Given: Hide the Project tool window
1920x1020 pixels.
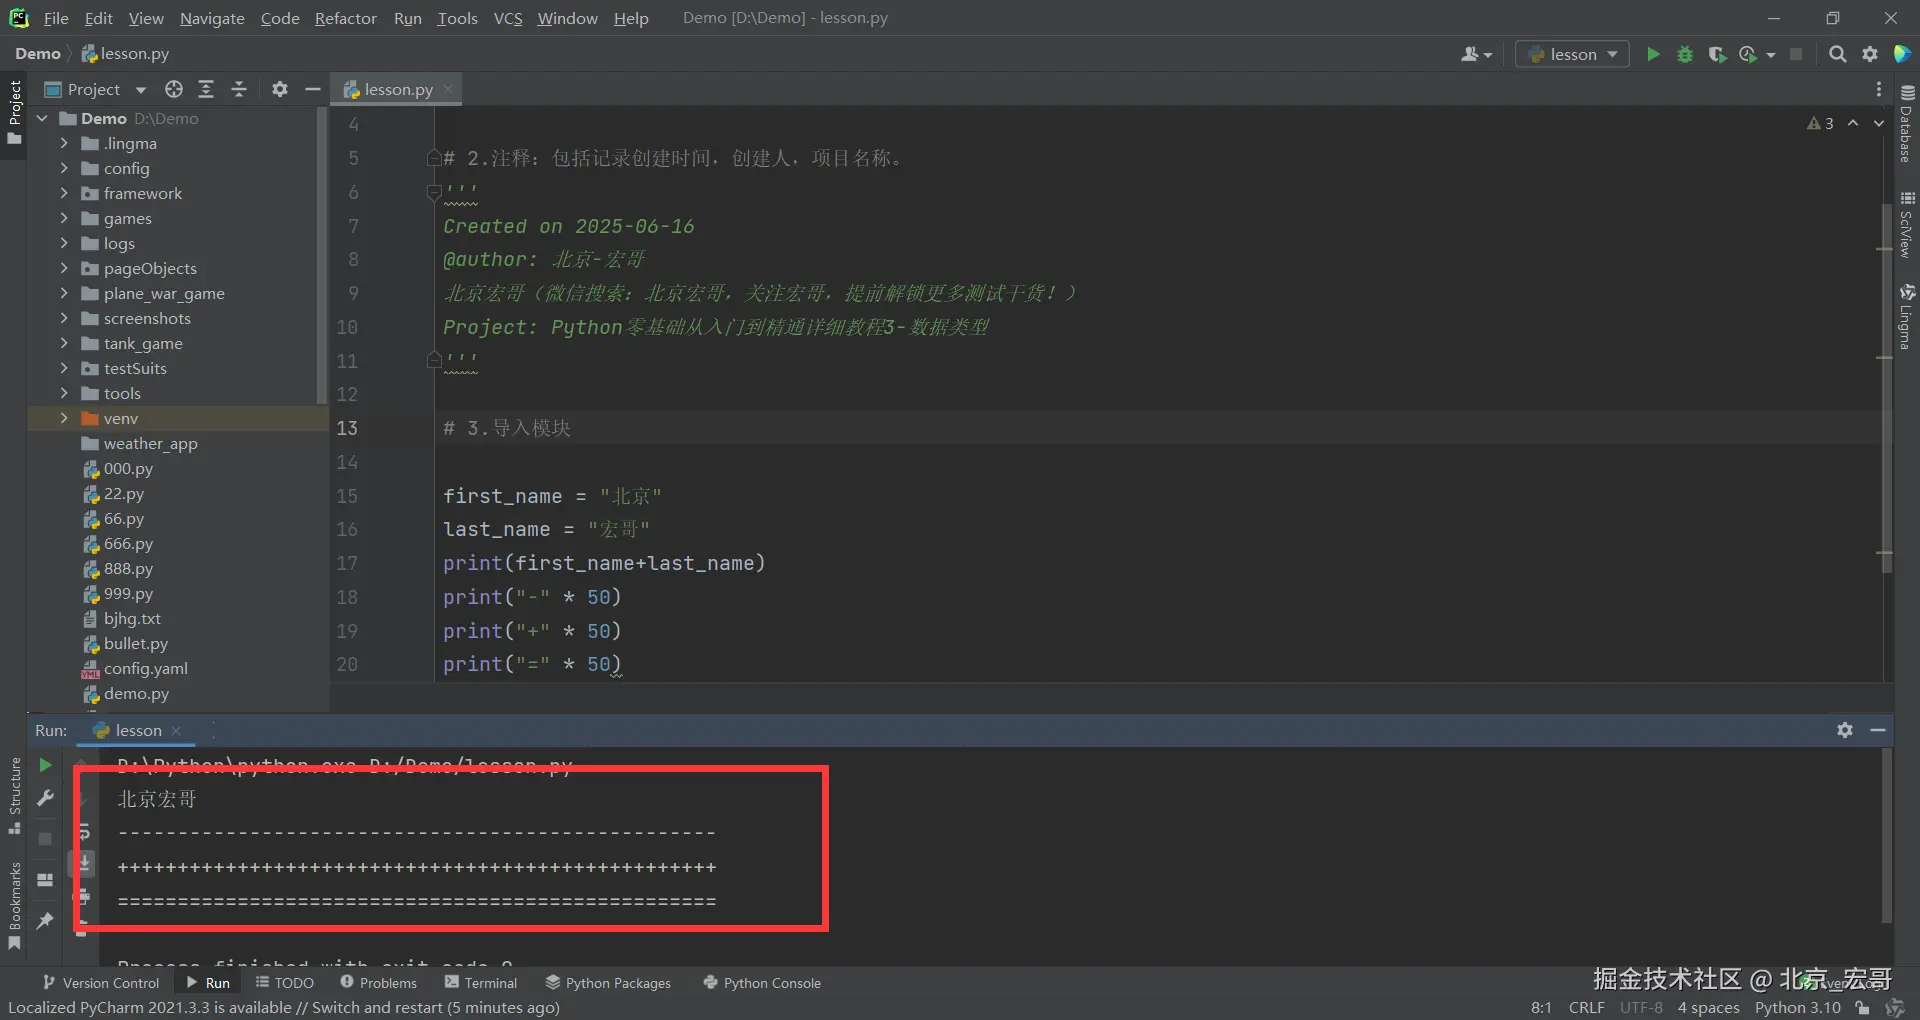Looking at the screenshot, I should (x=312, y=89).
